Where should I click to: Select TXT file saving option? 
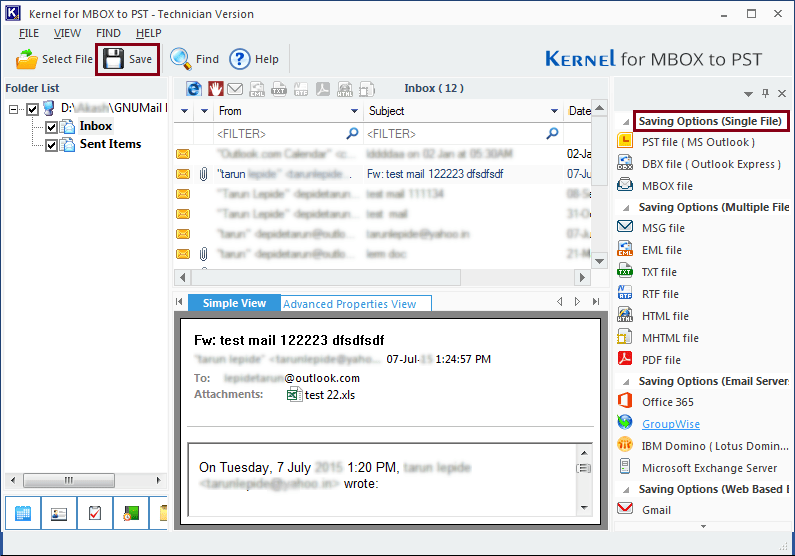[x=659, y=272]
